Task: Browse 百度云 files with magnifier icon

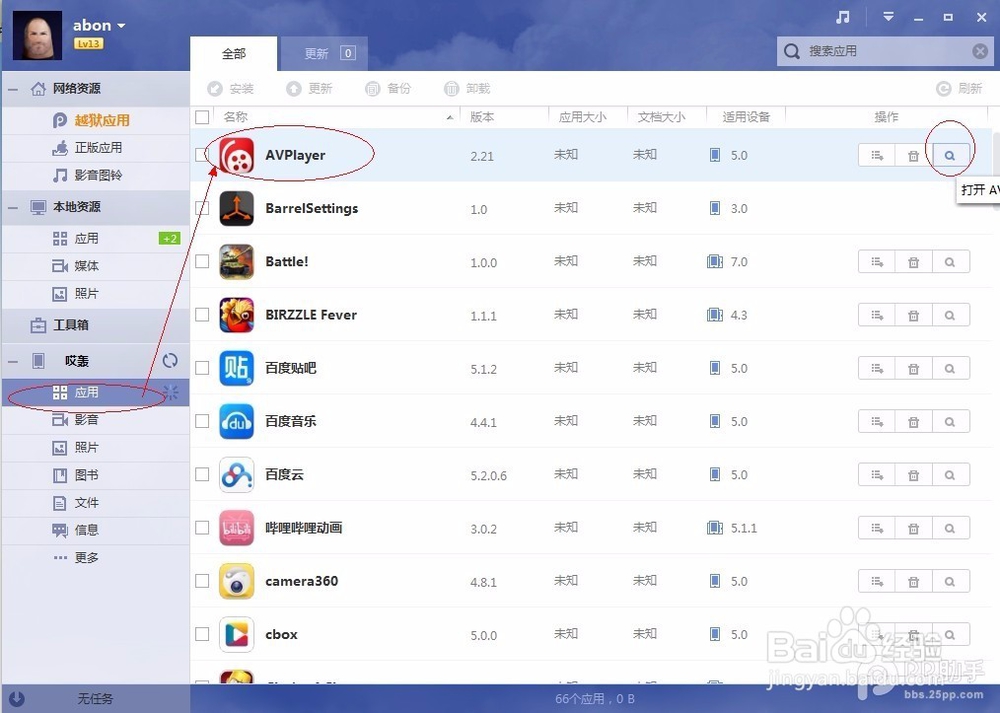Action: pos(950,474)
